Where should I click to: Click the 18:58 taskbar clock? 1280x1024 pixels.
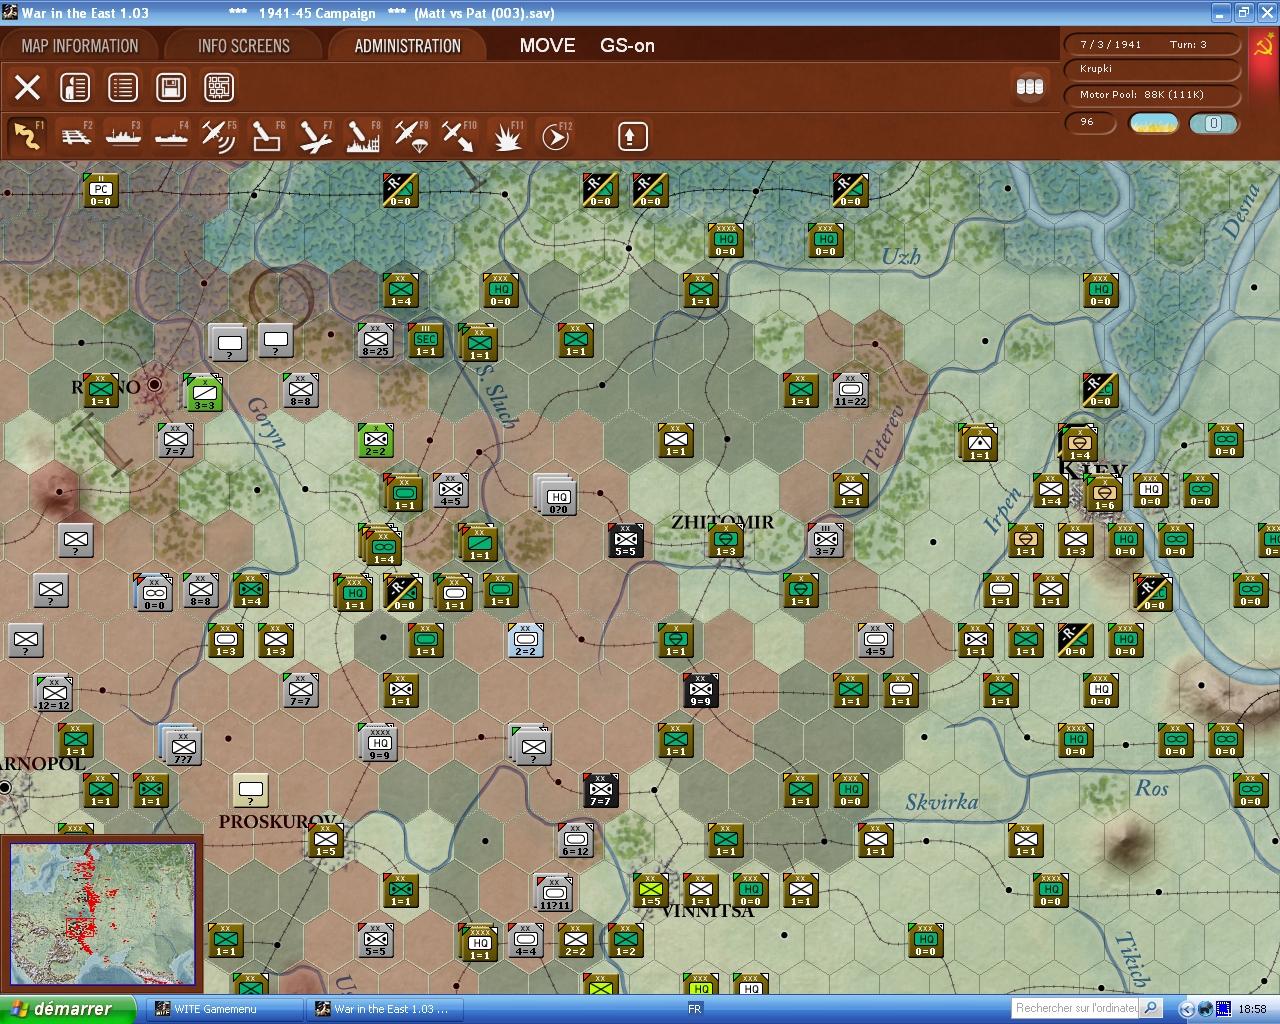coord(1252,1009)
